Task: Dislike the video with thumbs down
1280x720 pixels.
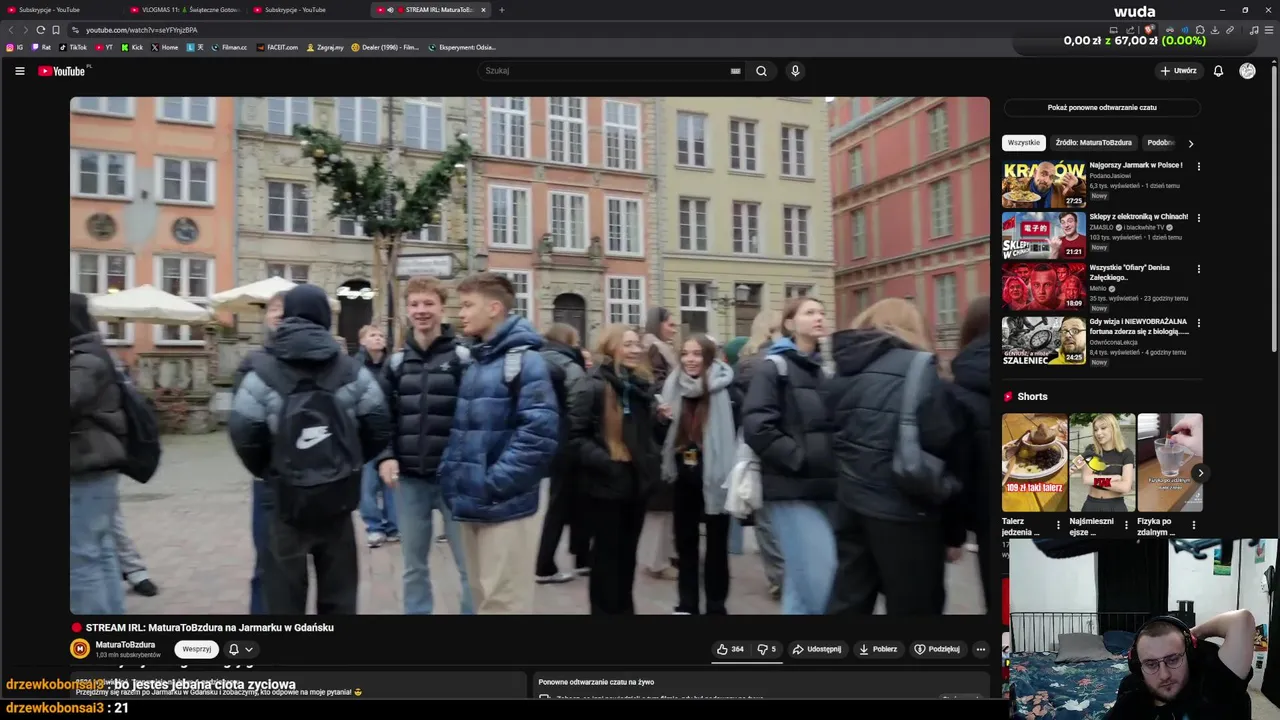Action: 766,649
